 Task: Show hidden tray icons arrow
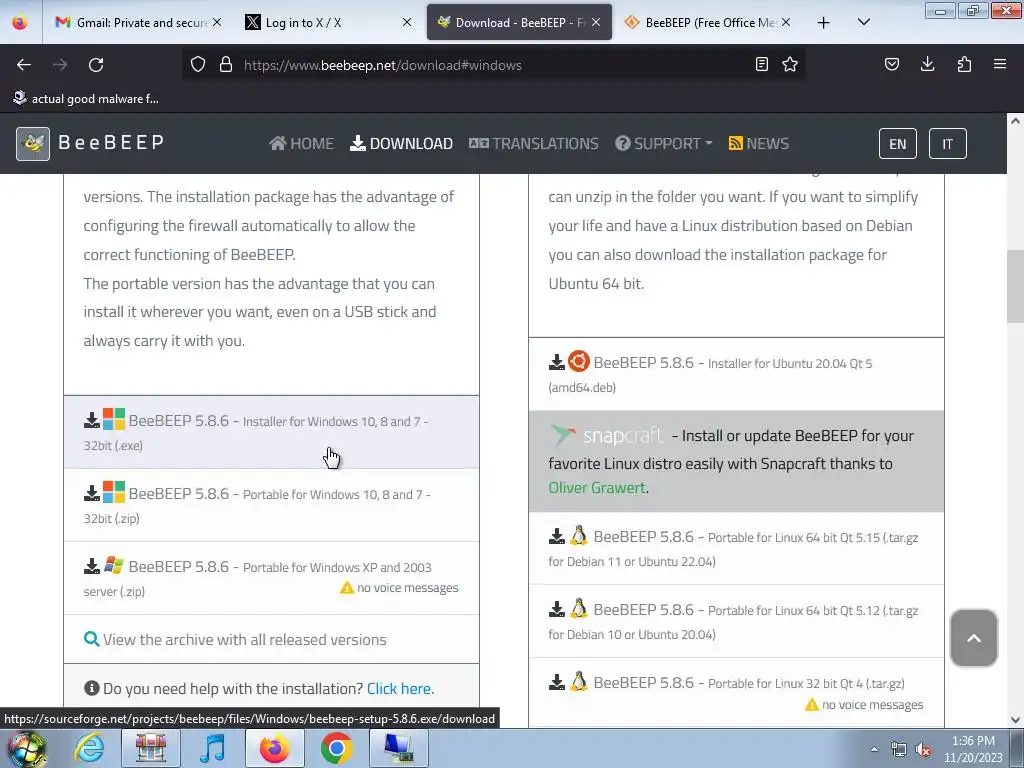874,750
